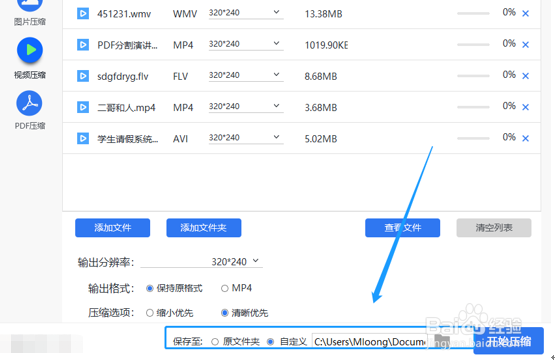Viewport: 555px width, 363px height.
Task: Click the play icon beside 451231.wmv
Action: [x=83, y=14]
